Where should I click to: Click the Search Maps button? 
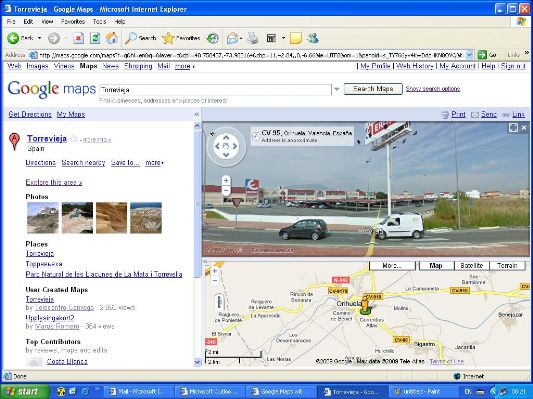point(373,89)
